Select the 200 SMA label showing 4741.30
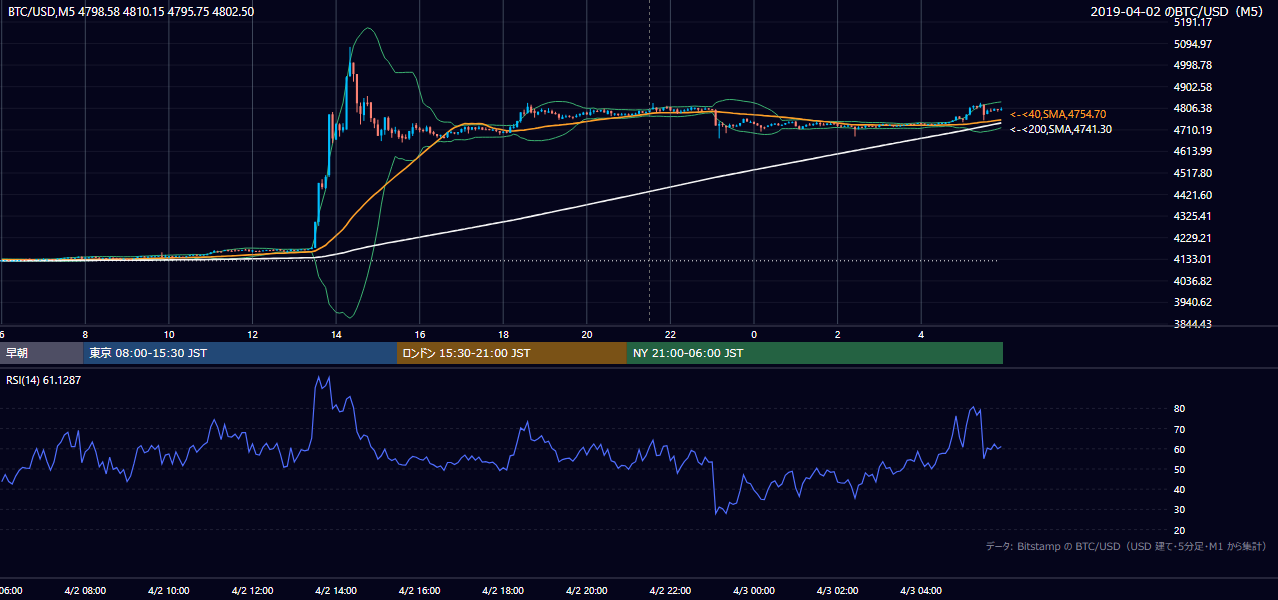 point(1060,129)
